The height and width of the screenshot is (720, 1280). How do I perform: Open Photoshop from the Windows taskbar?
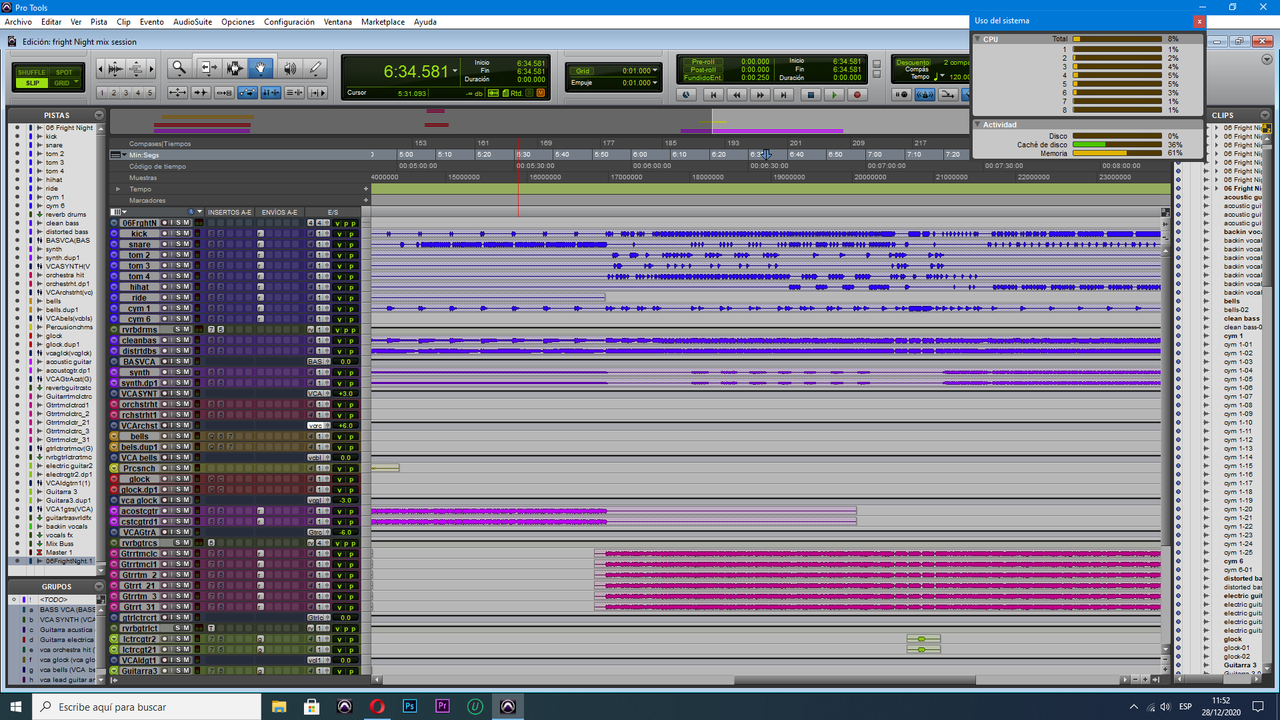(x=409, y=707)
